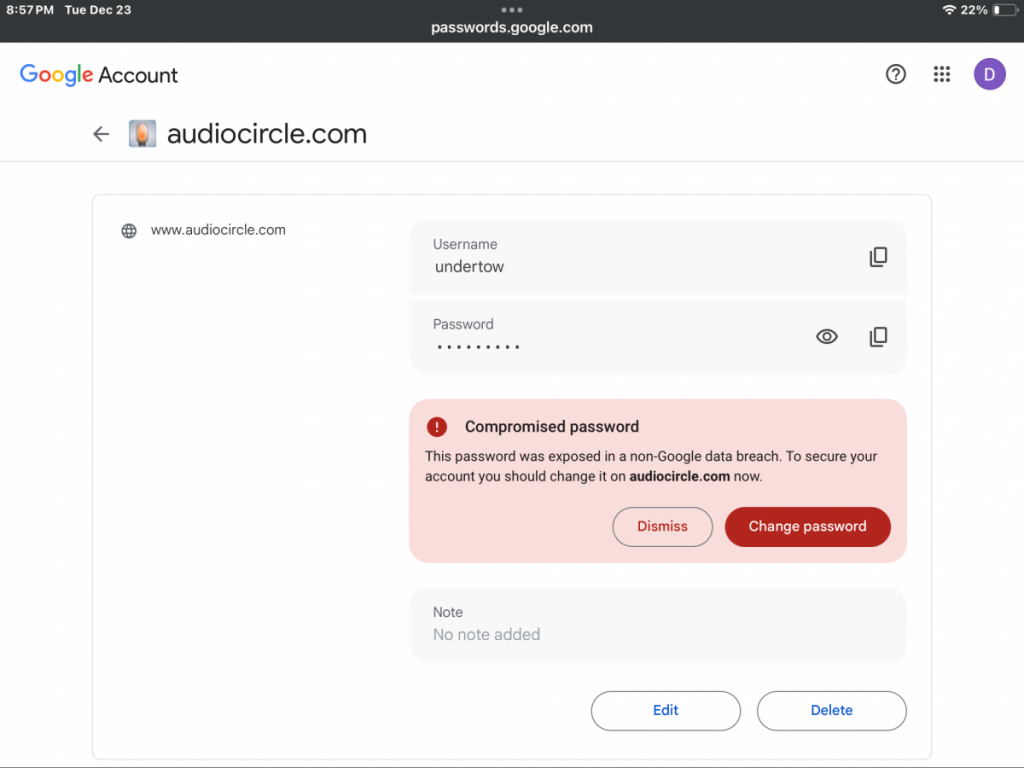Copy the username to clipboard

(x=878, y=257)
